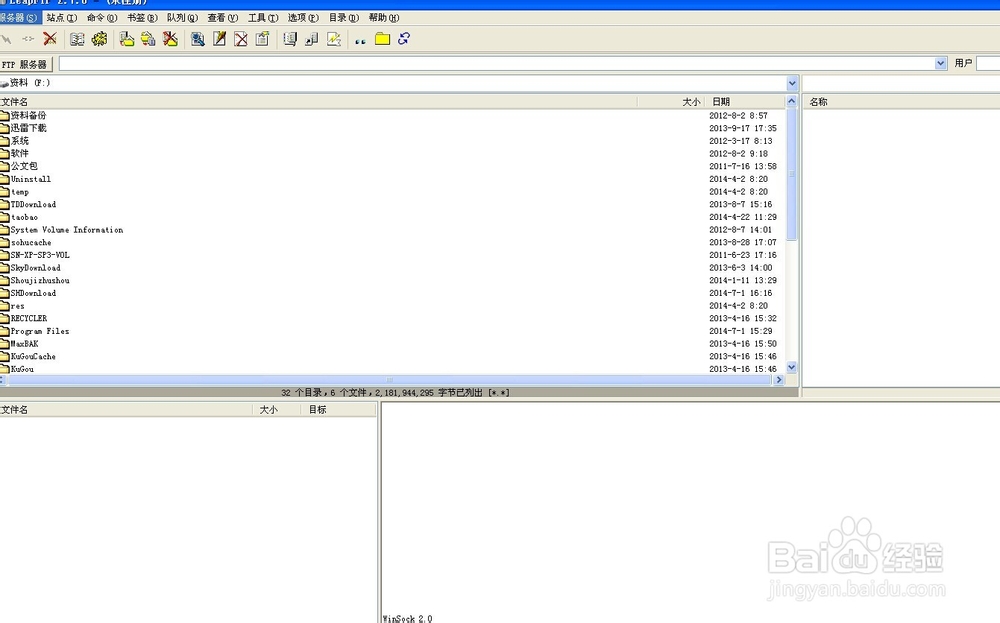Screen dimensions: 1000x623
Task: Open the site manager book icon
Action: (77, 40)
